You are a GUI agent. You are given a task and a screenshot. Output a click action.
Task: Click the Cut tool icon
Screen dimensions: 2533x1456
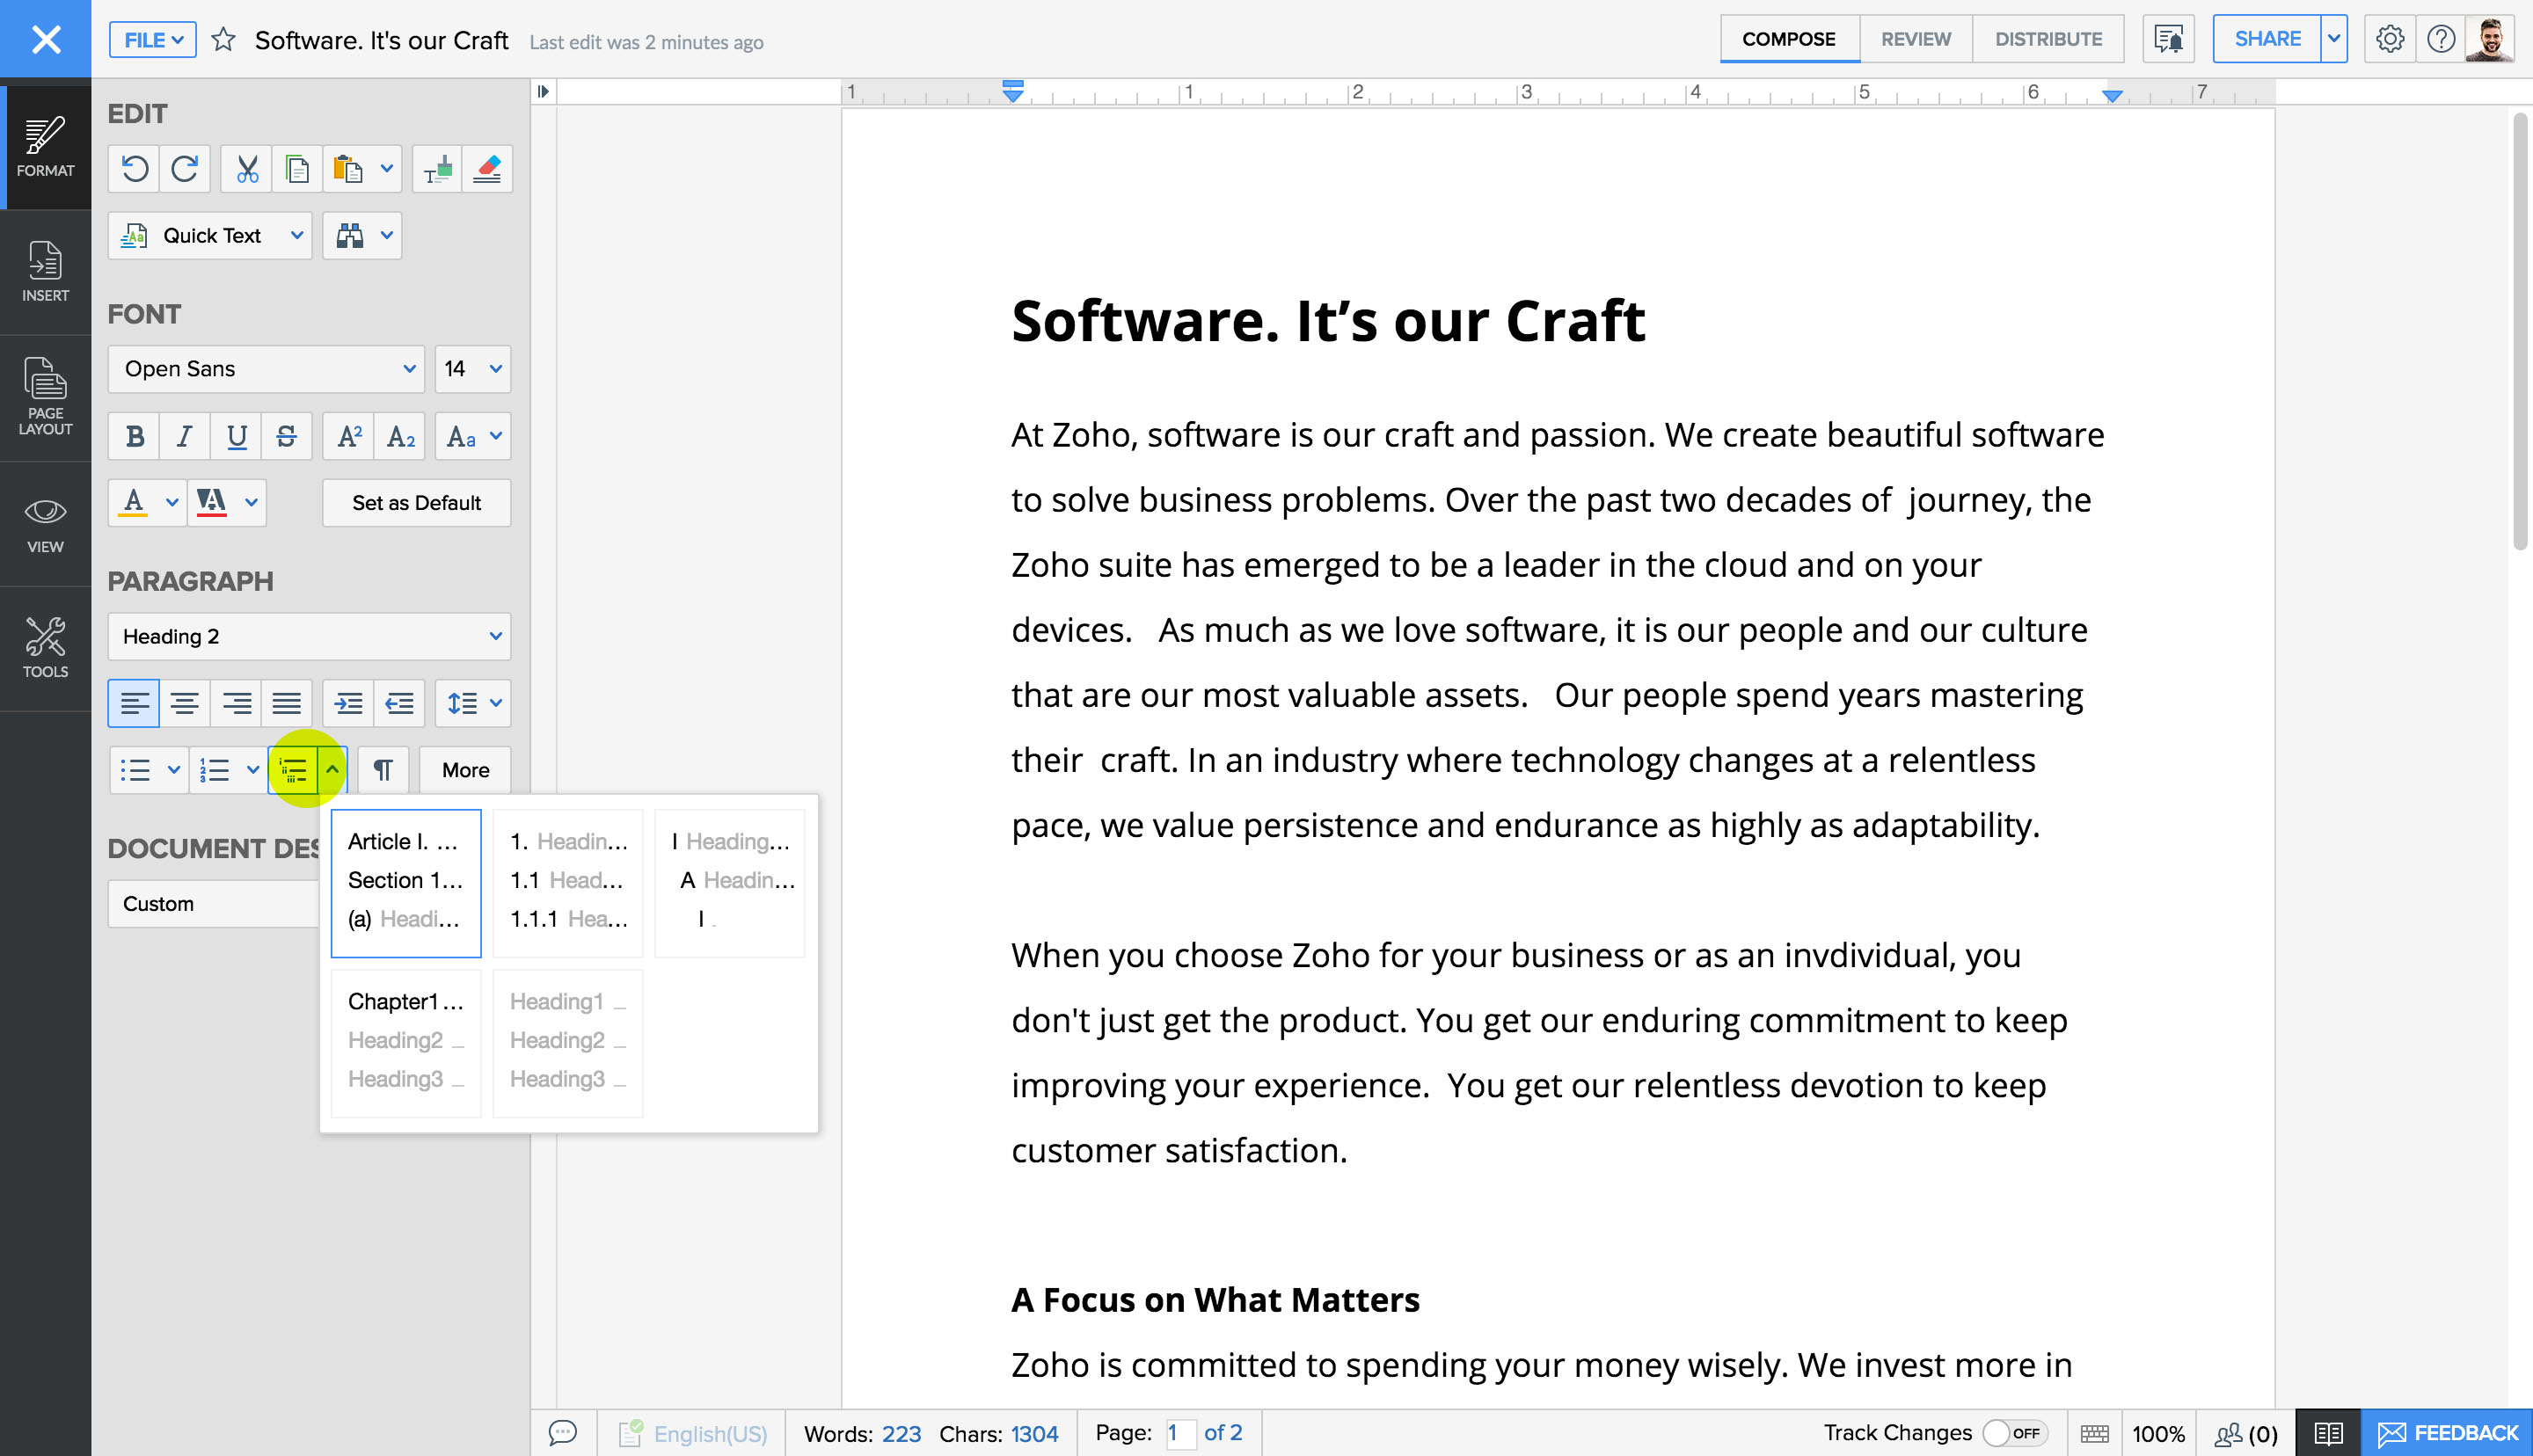pos(245,168)
